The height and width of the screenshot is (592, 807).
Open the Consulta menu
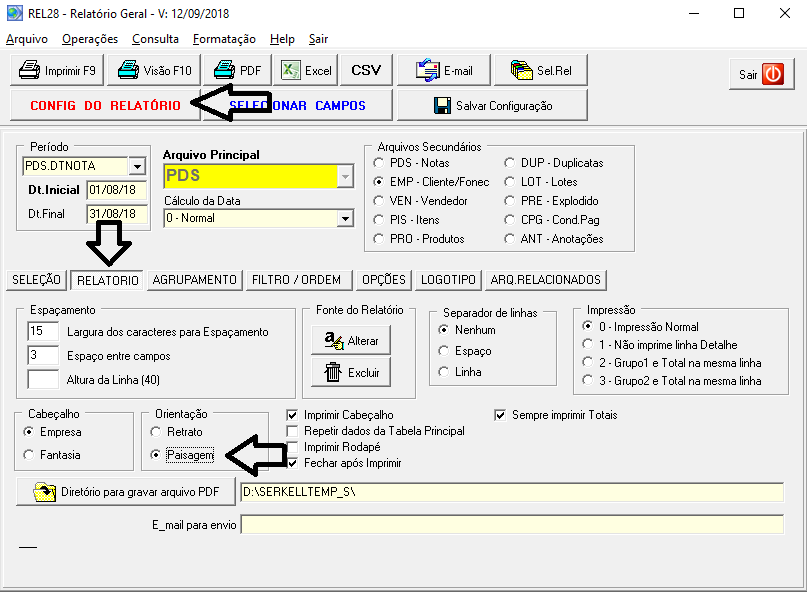(x=155, y=39)
